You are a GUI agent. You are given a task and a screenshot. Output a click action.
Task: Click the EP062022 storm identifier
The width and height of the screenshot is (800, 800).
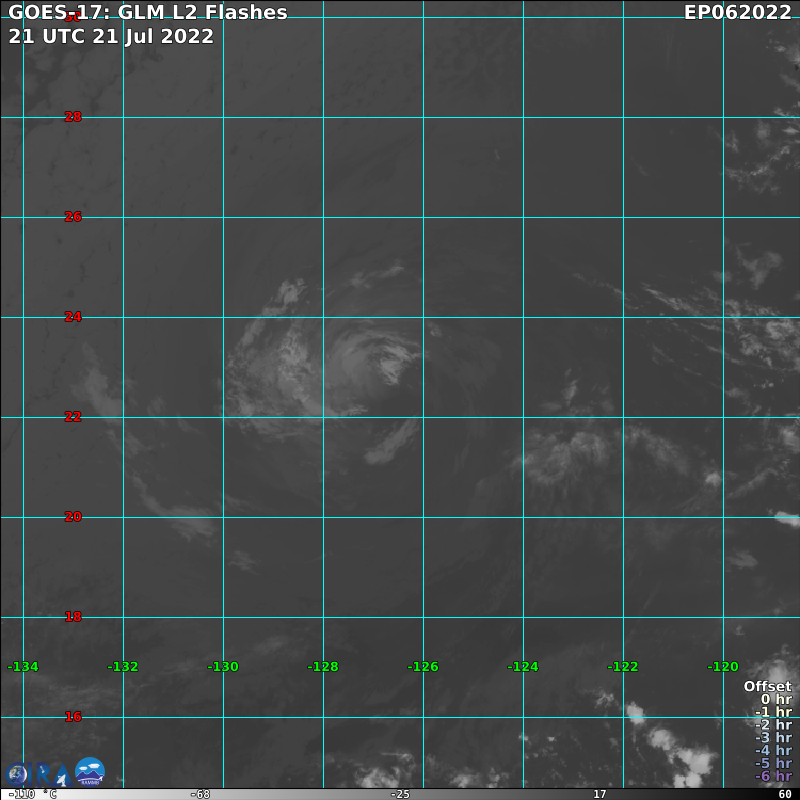(x=738, y=13)
